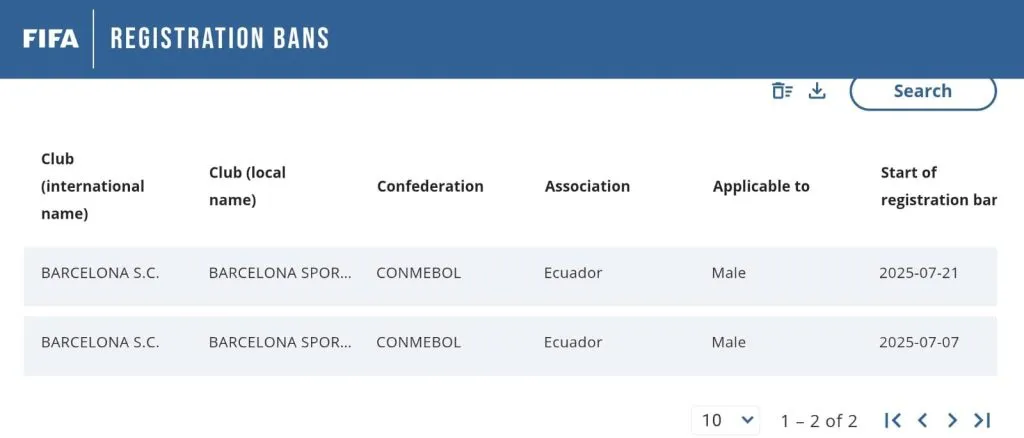This screenshot has height=438, width=1024.
Task: Go to the previous page of results
Action: click(923, 420)
